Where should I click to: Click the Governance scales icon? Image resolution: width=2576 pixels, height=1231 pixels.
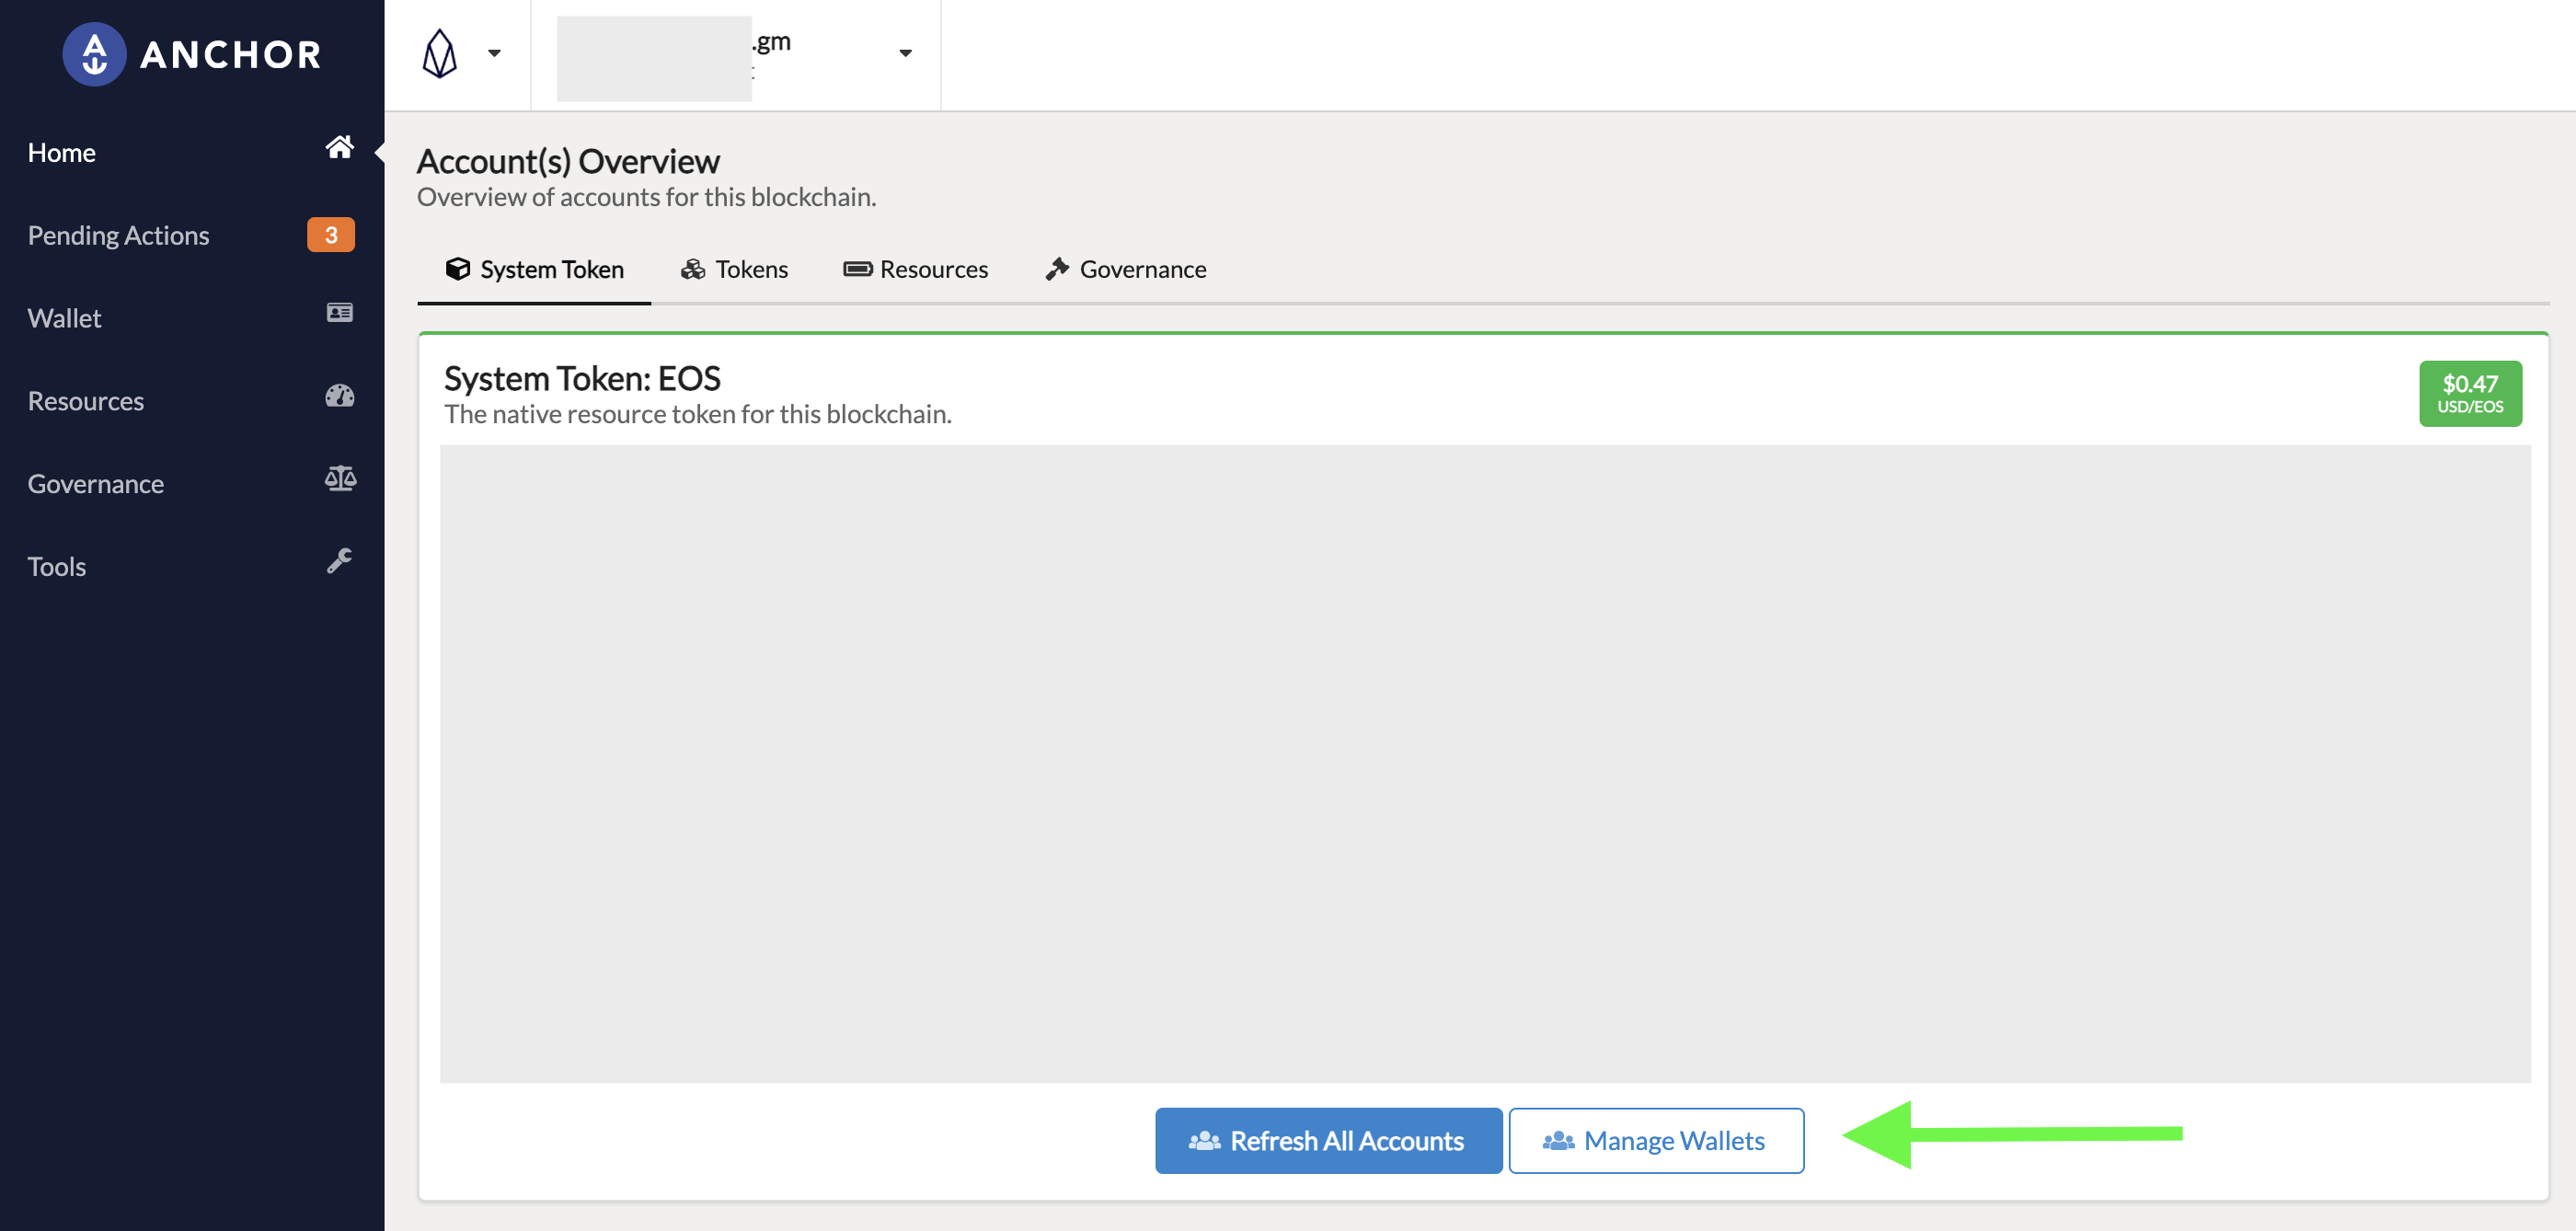(339, 479)
